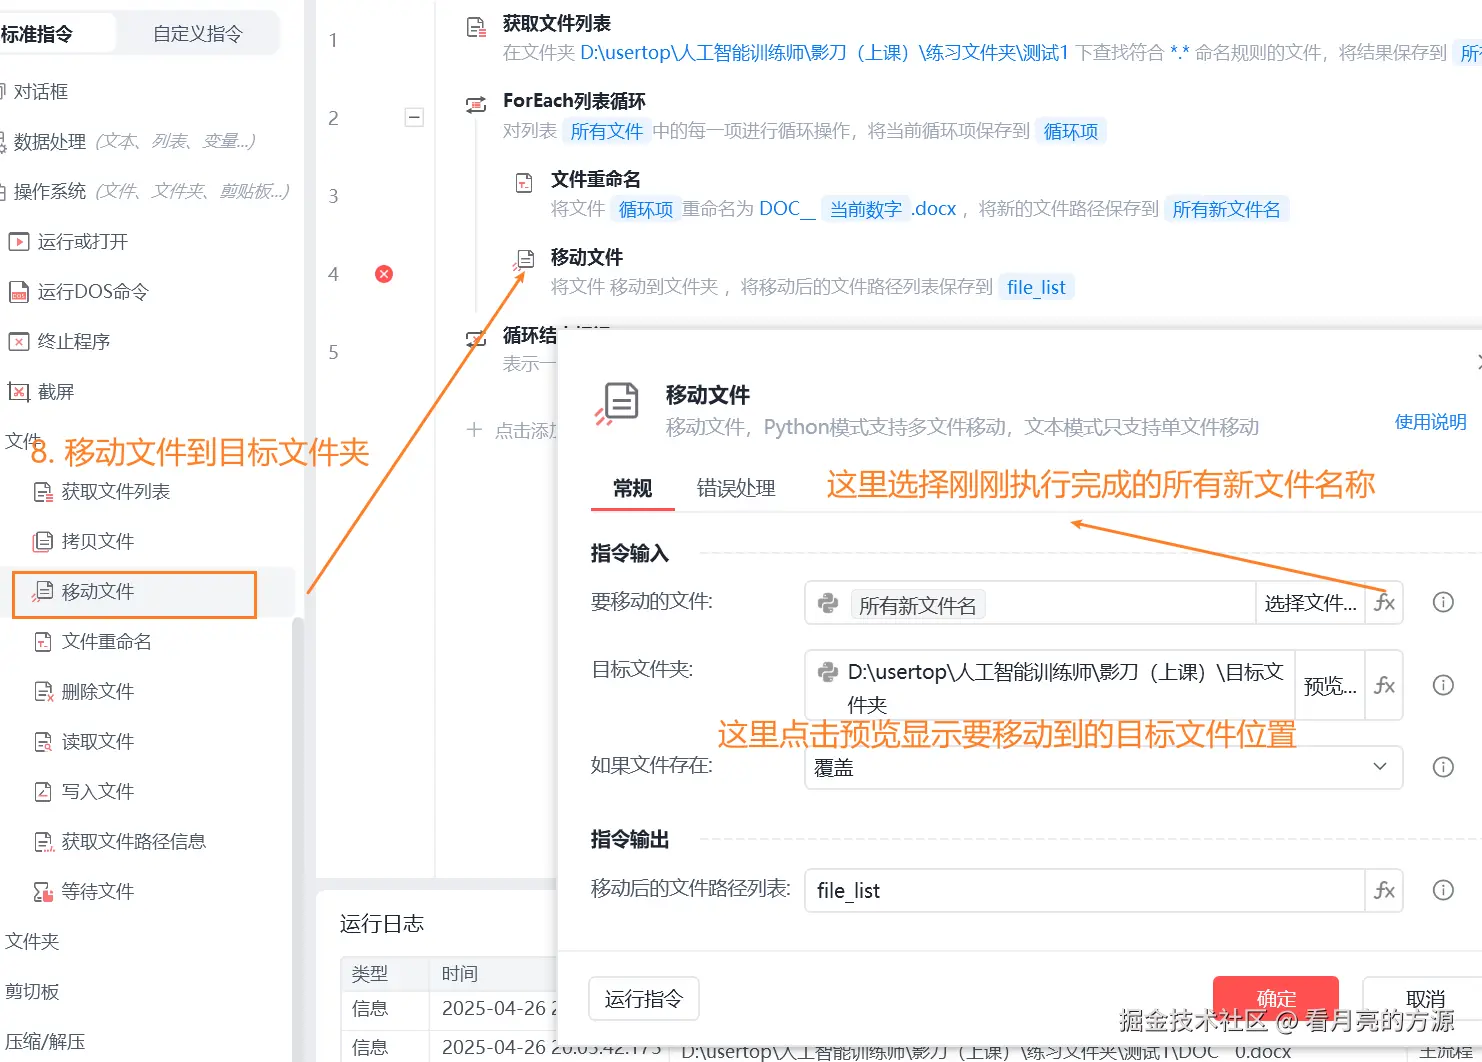Click the 选择文件... button

point(1310,603)
